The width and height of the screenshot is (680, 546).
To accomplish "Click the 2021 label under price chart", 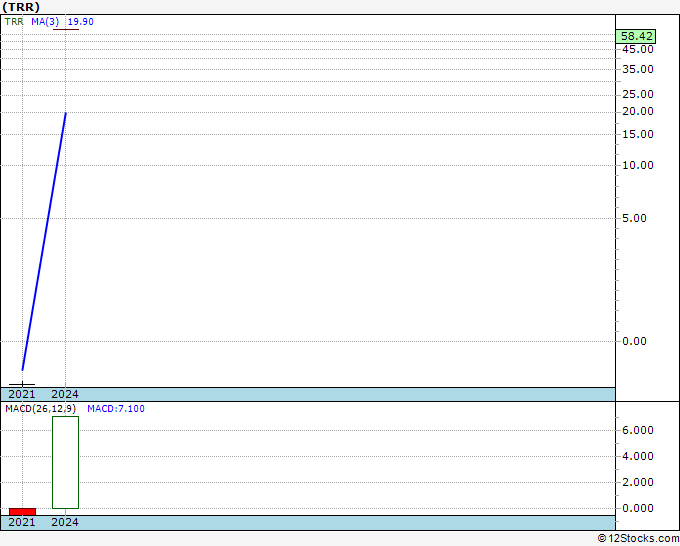I will 22,394.
